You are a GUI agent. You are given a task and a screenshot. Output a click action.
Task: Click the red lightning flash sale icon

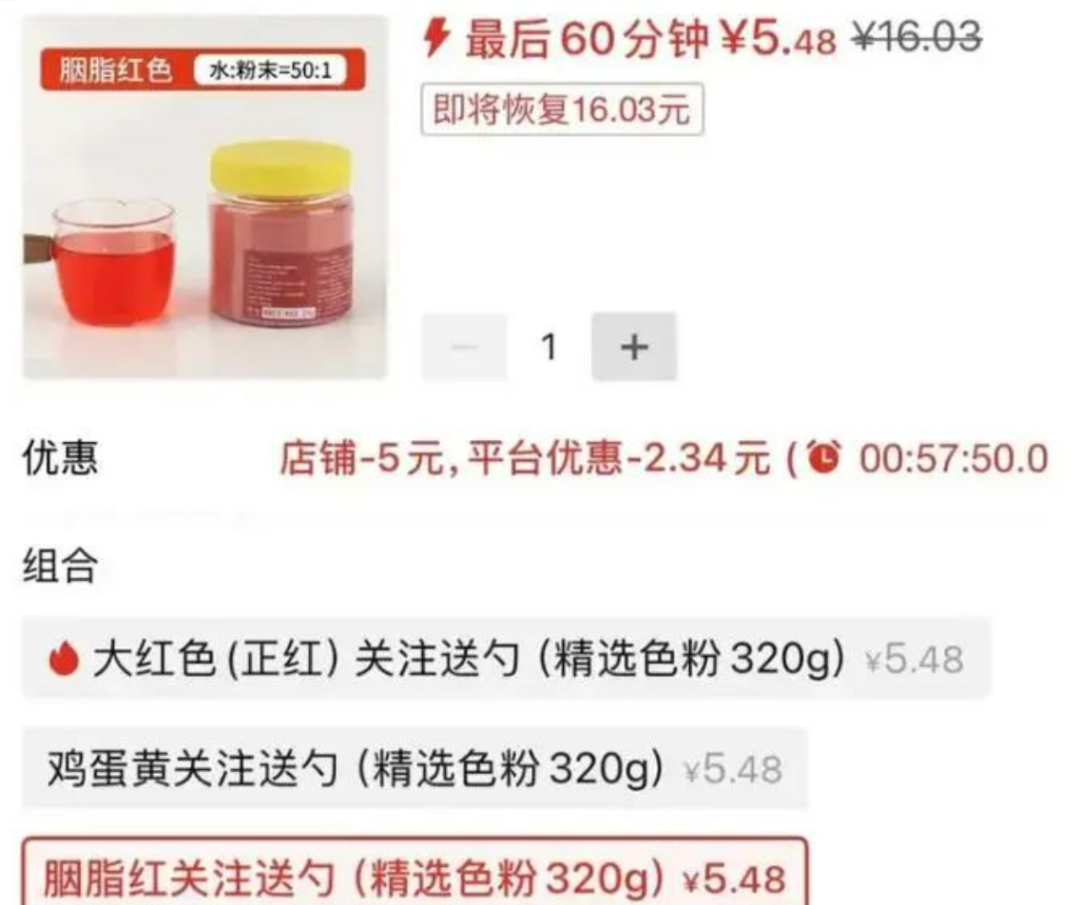point(436,37)
